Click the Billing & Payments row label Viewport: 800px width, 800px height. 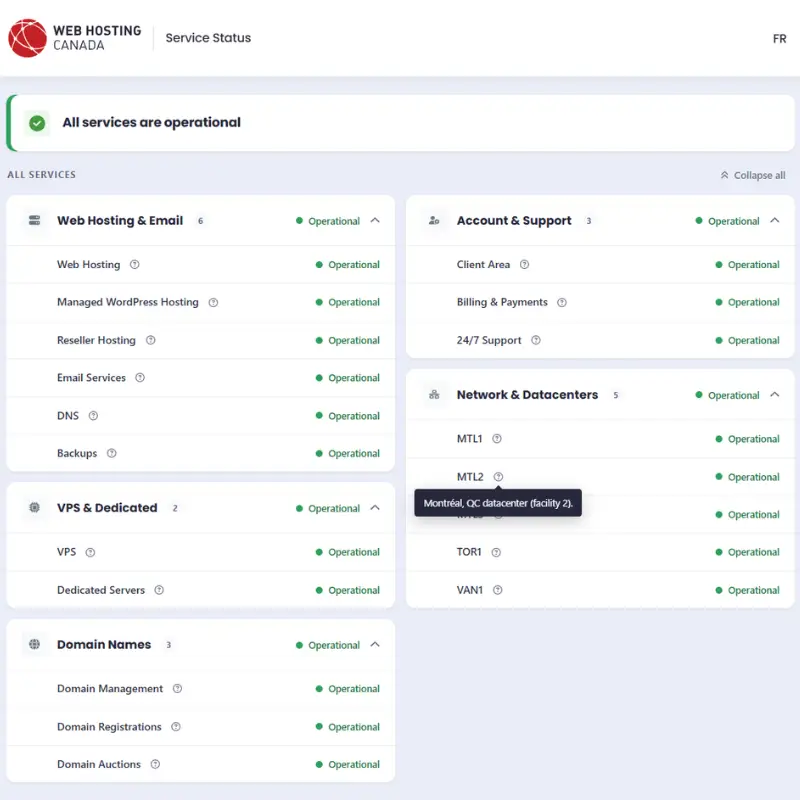502,302
